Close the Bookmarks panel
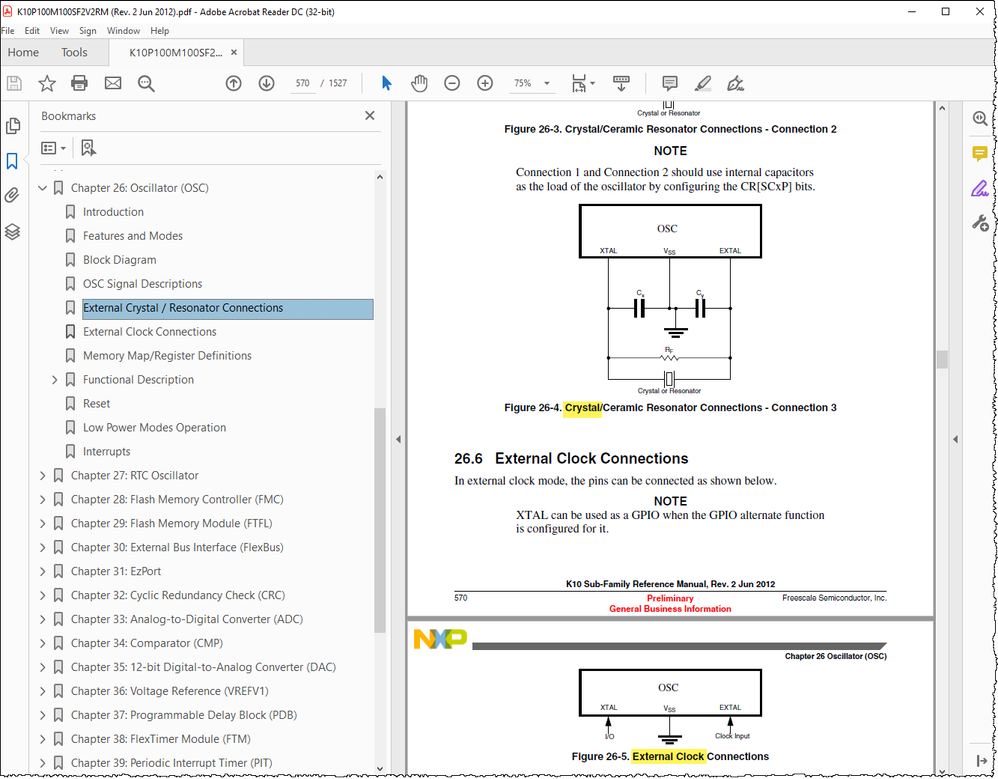This screenshot has height=779, width=998. click(370, 116)
